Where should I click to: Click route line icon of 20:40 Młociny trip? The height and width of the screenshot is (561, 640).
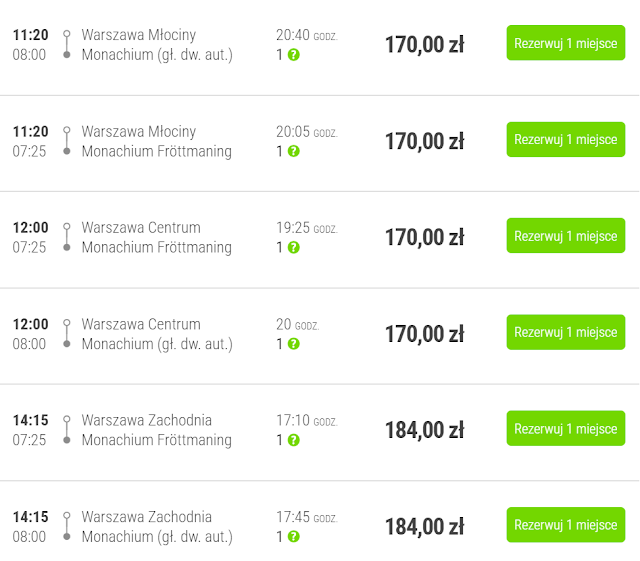coord(66,45)
